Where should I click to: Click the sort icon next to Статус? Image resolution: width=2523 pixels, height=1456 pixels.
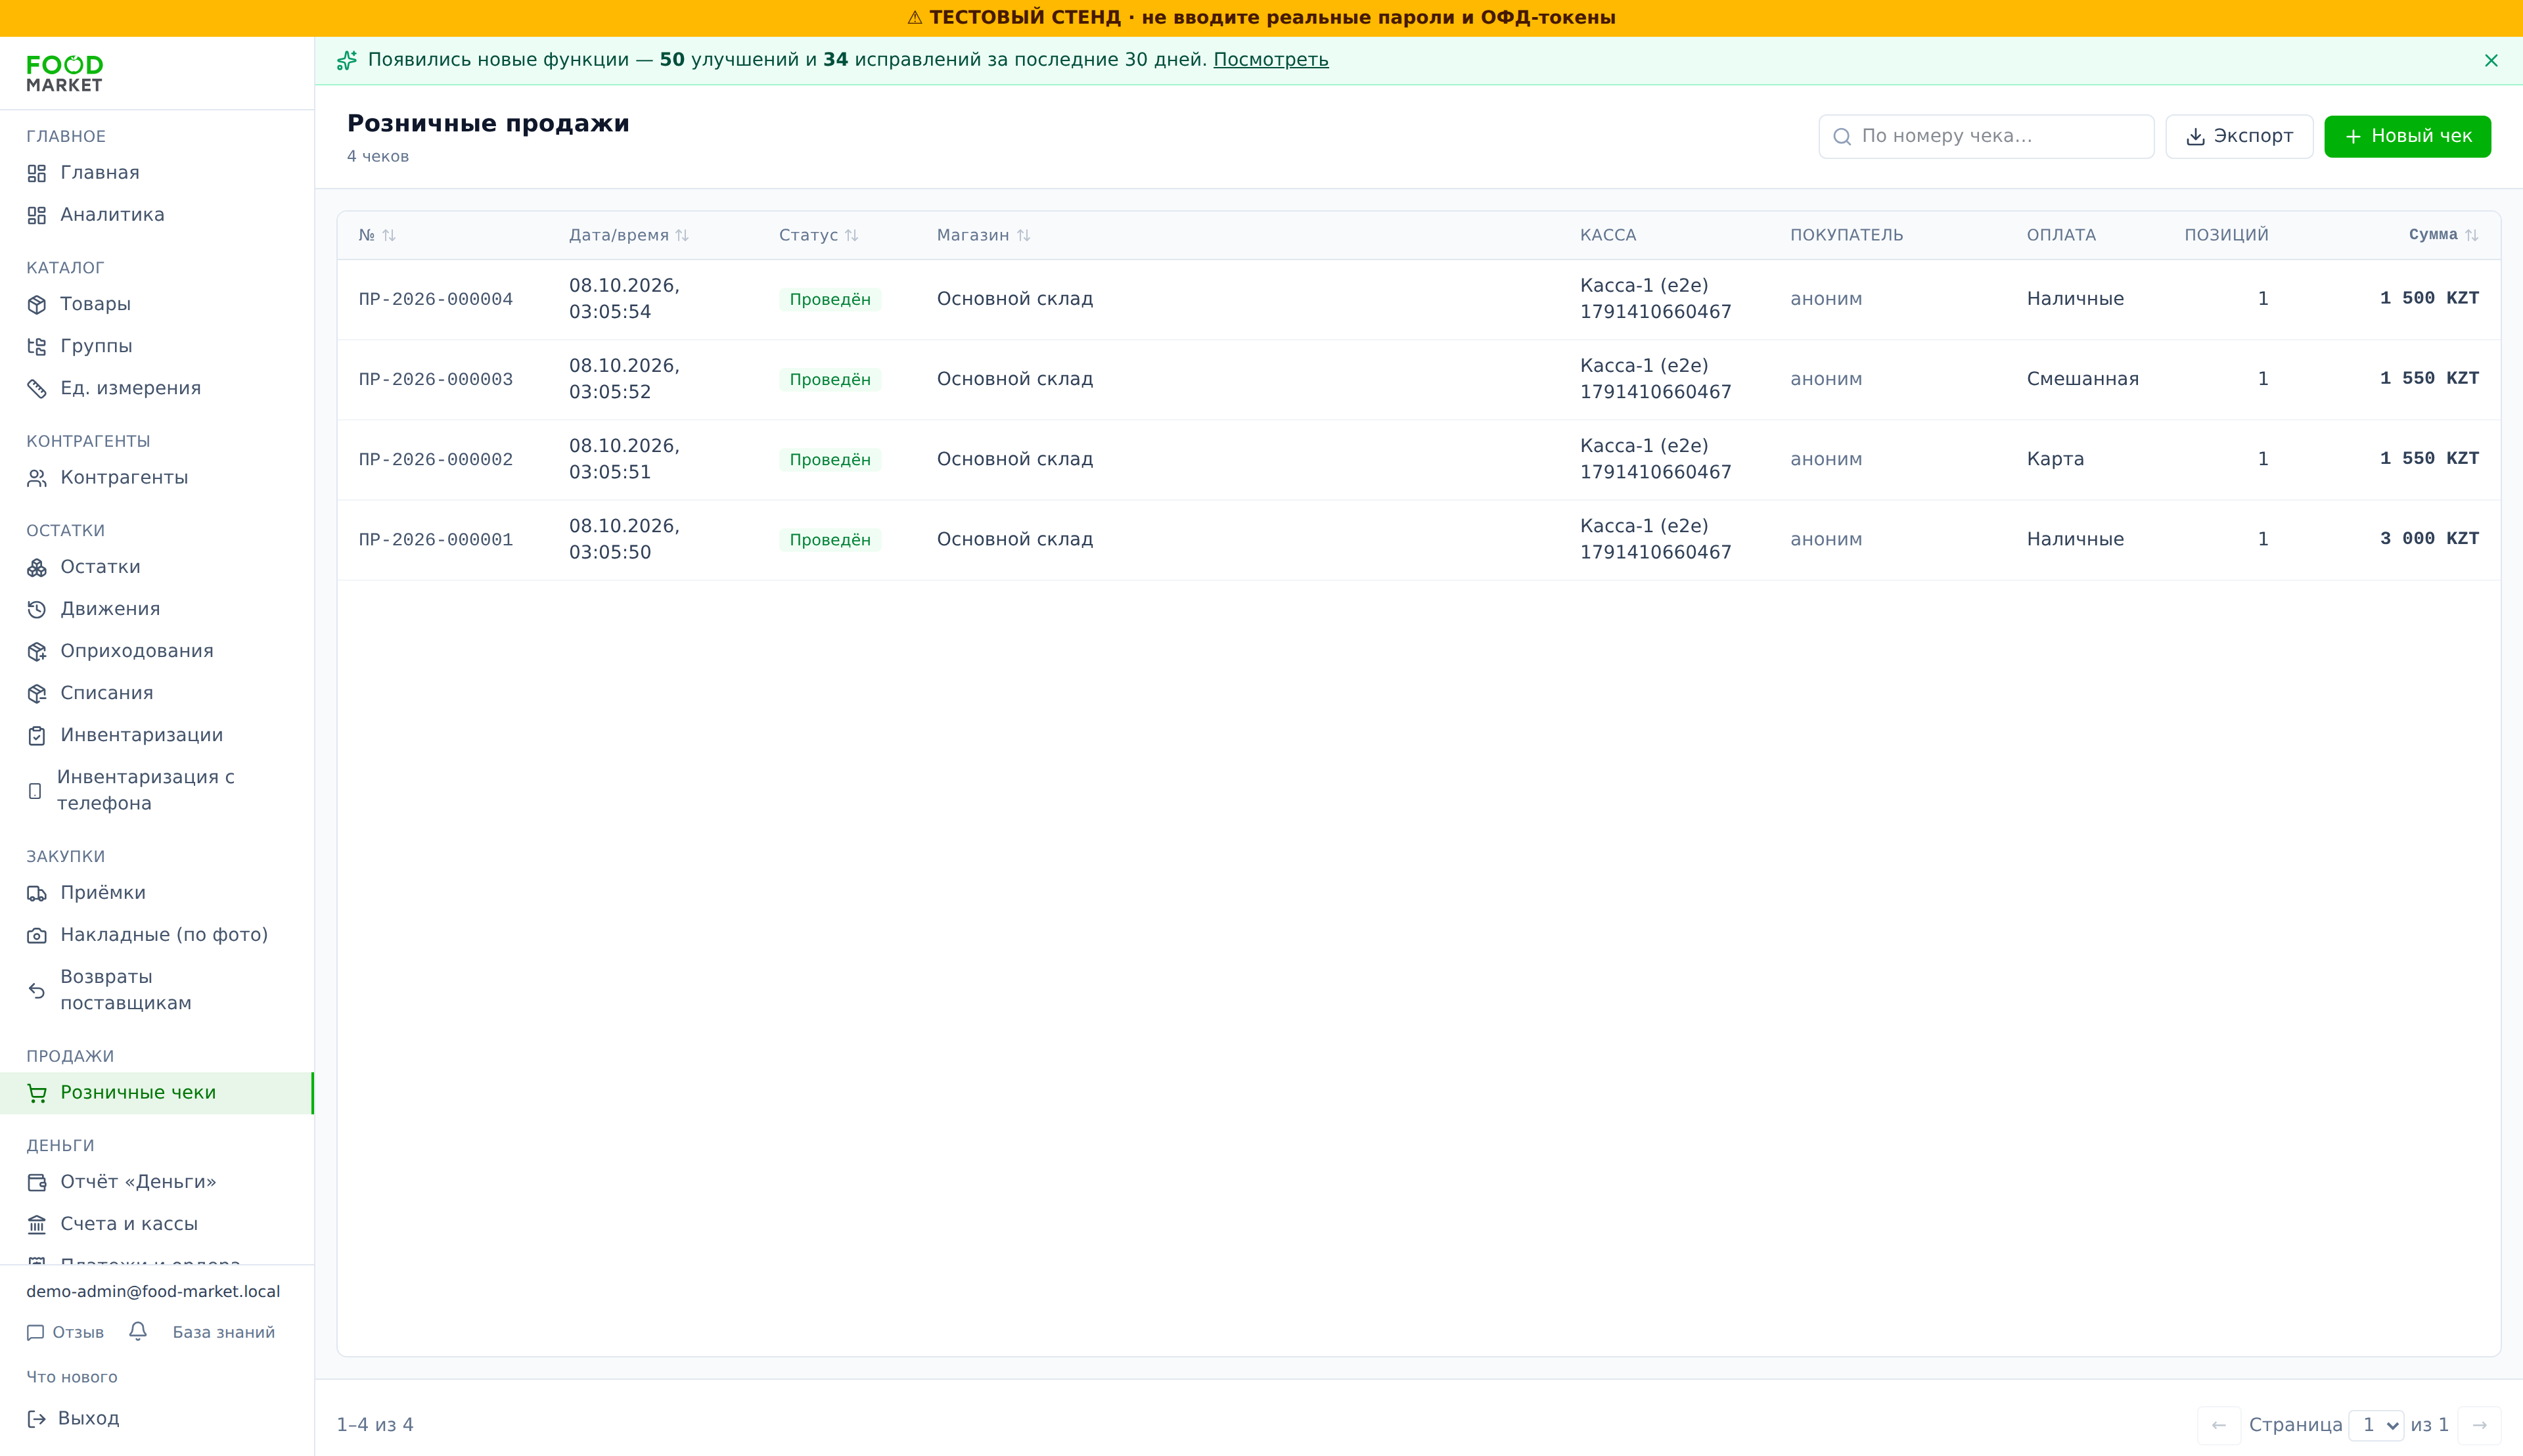[x=851, y=235]
